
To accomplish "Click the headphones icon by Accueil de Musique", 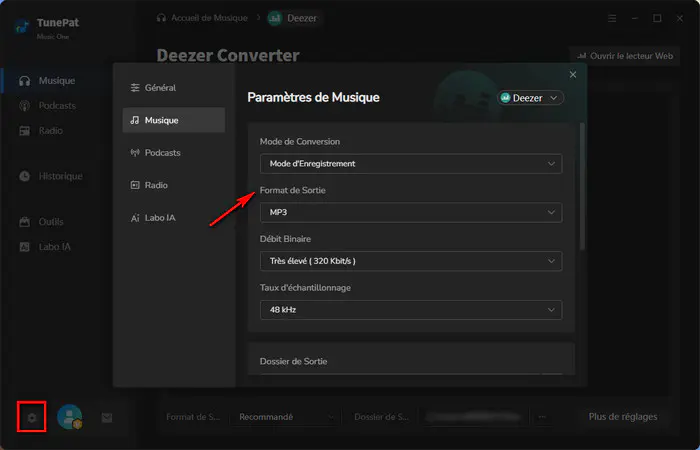I will tap(162, 18).
